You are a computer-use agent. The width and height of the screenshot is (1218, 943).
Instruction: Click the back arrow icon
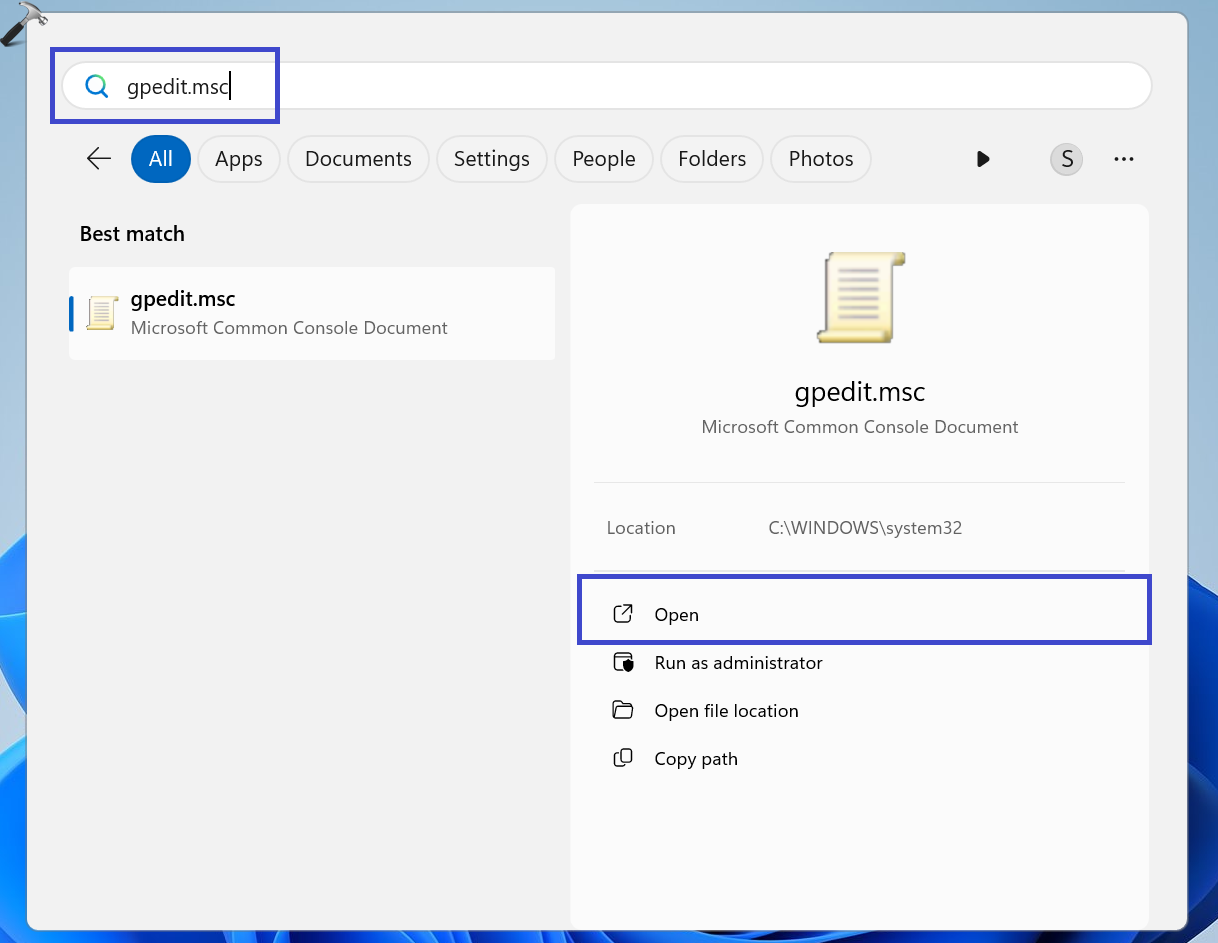98,159
